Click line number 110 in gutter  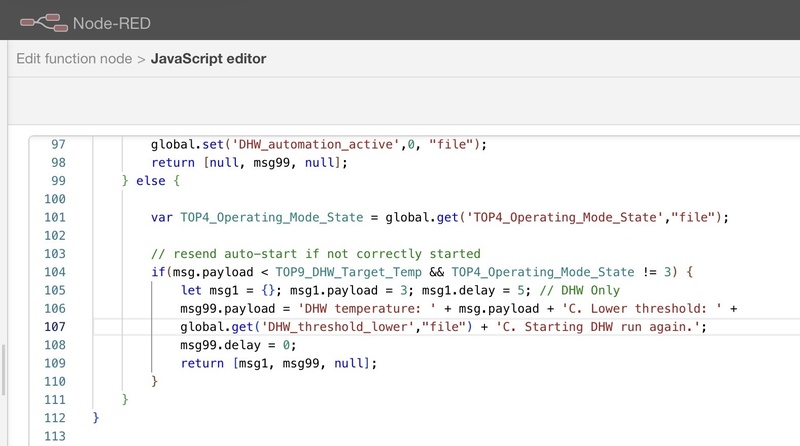click(x=55, y=382)
